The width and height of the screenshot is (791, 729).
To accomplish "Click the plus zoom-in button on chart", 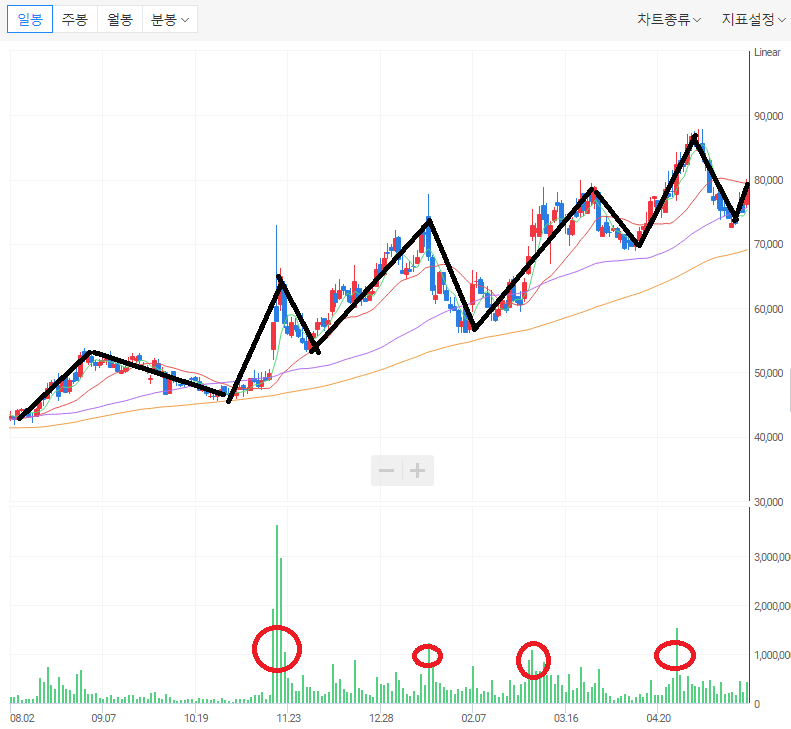I will [x=417, y=471].
